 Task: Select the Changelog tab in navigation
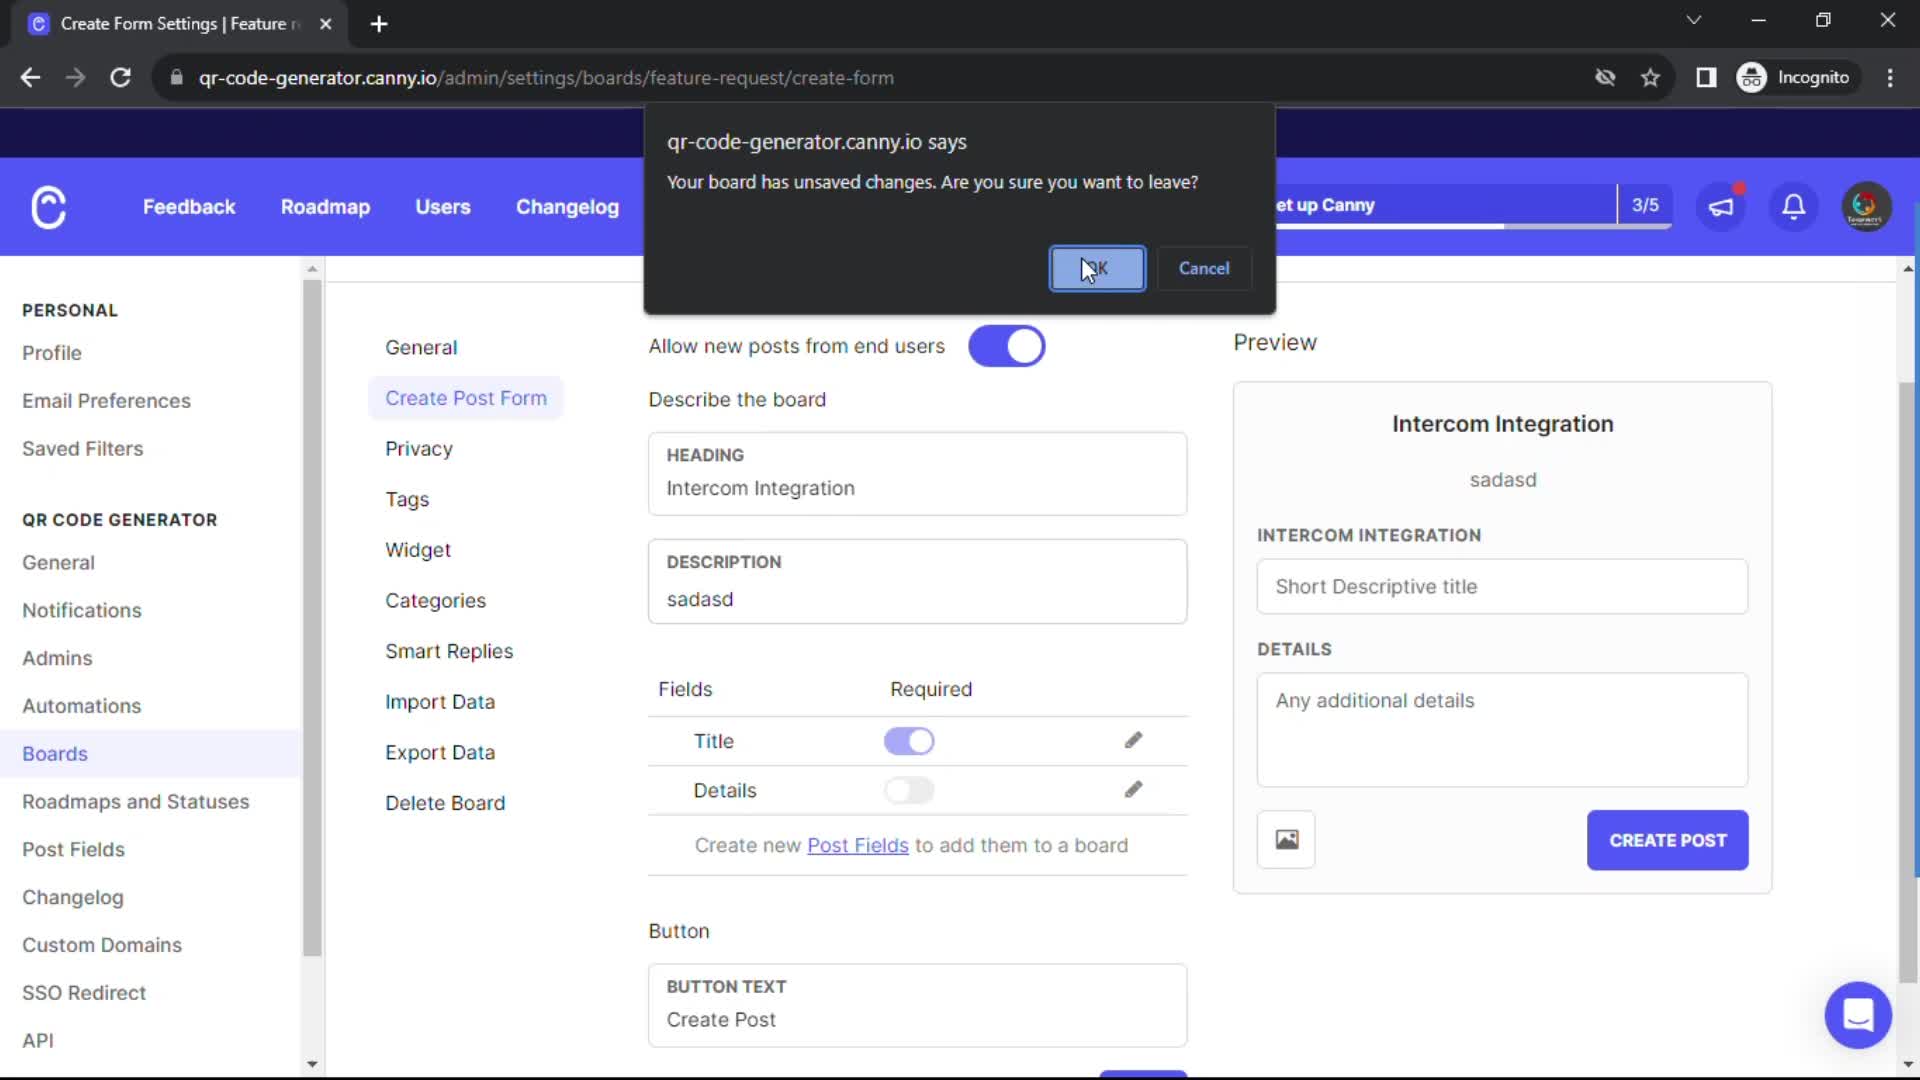pos(568,206)
